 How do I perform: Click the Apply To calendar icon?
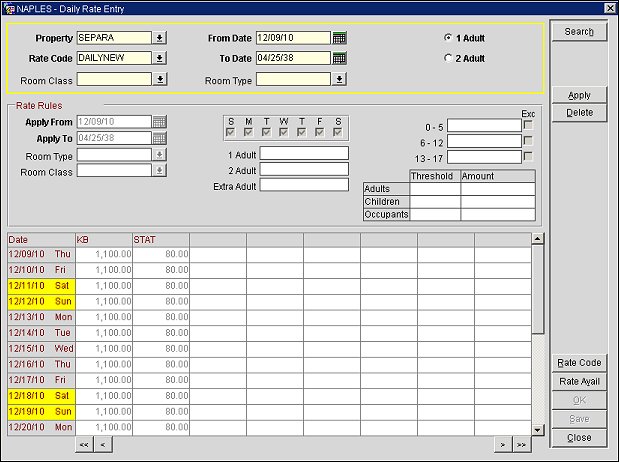click(160, 138)
